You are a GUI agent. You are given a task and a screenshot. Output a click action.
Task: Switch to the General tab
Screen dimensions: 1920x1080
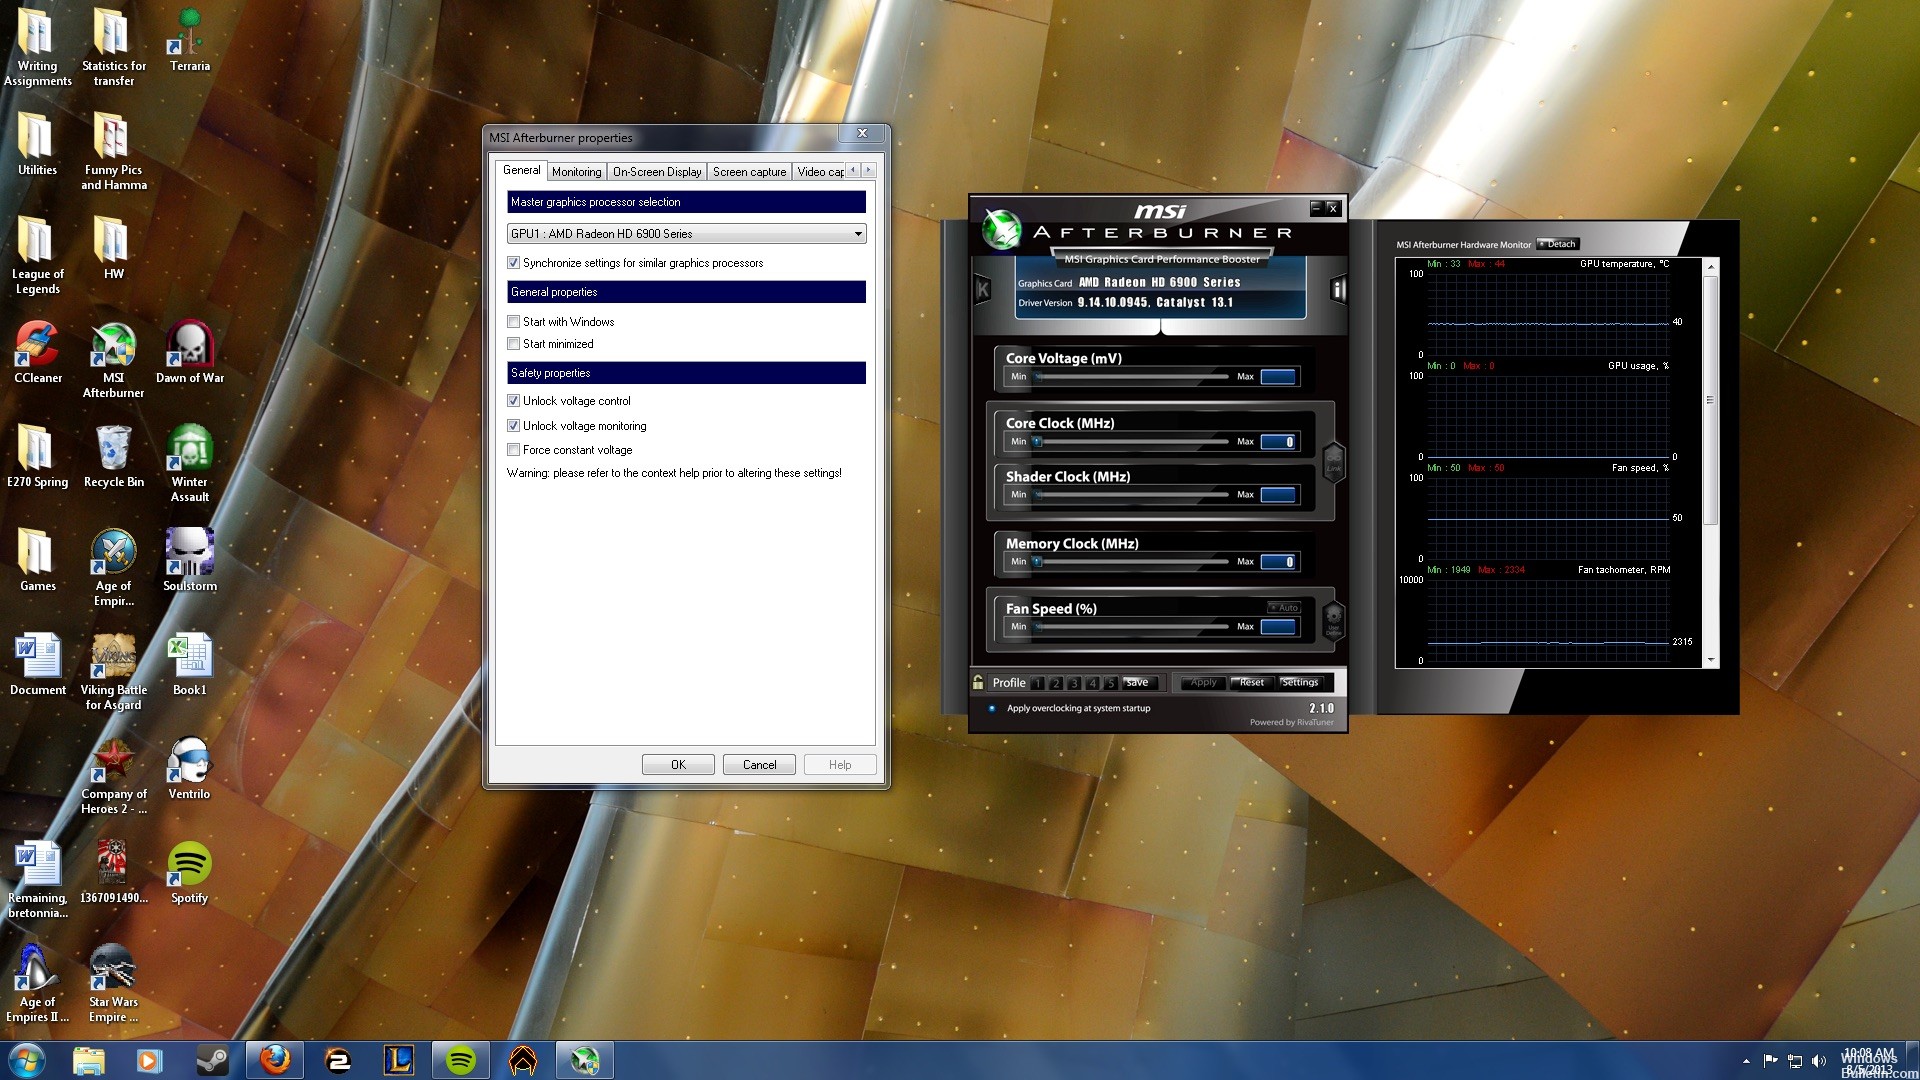(x=521, y=170)
